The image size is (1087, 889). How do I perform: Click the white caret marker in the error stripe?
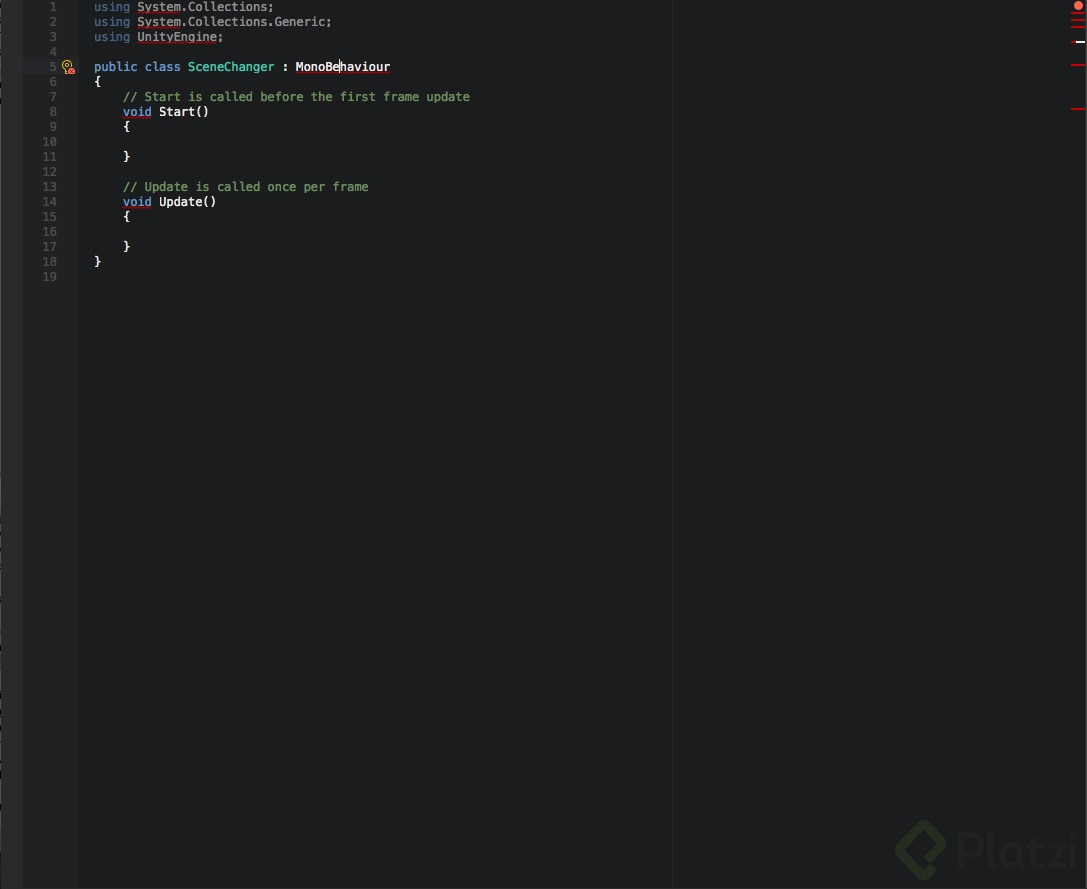pos(1080,42)
